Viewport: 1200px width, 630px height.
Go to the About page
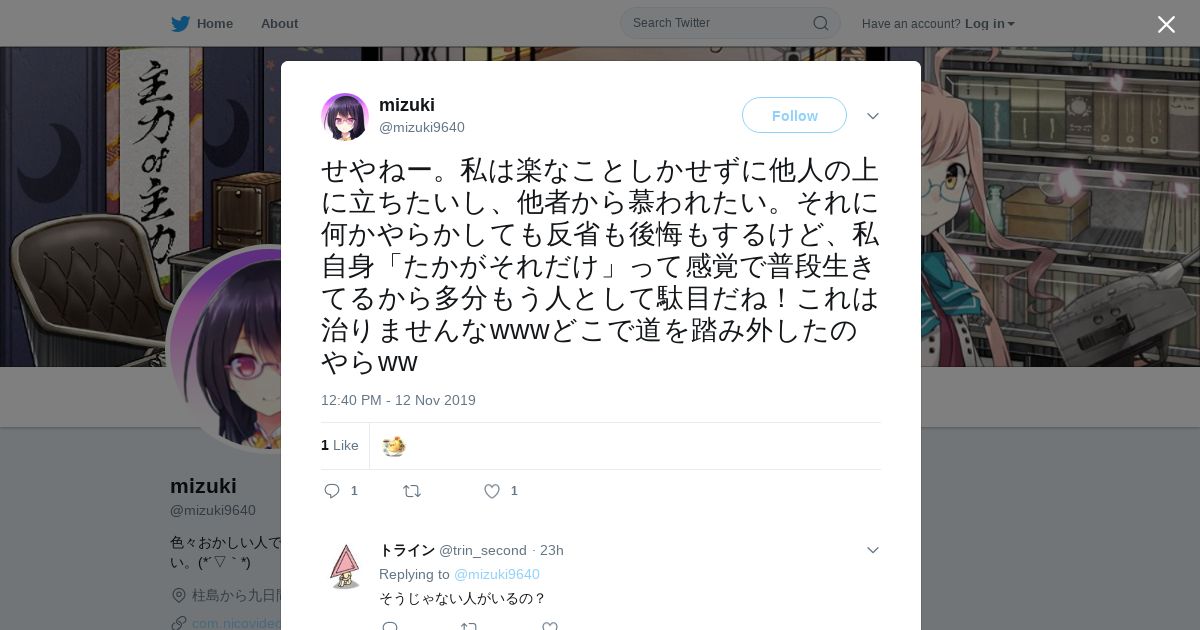point(279,23)
